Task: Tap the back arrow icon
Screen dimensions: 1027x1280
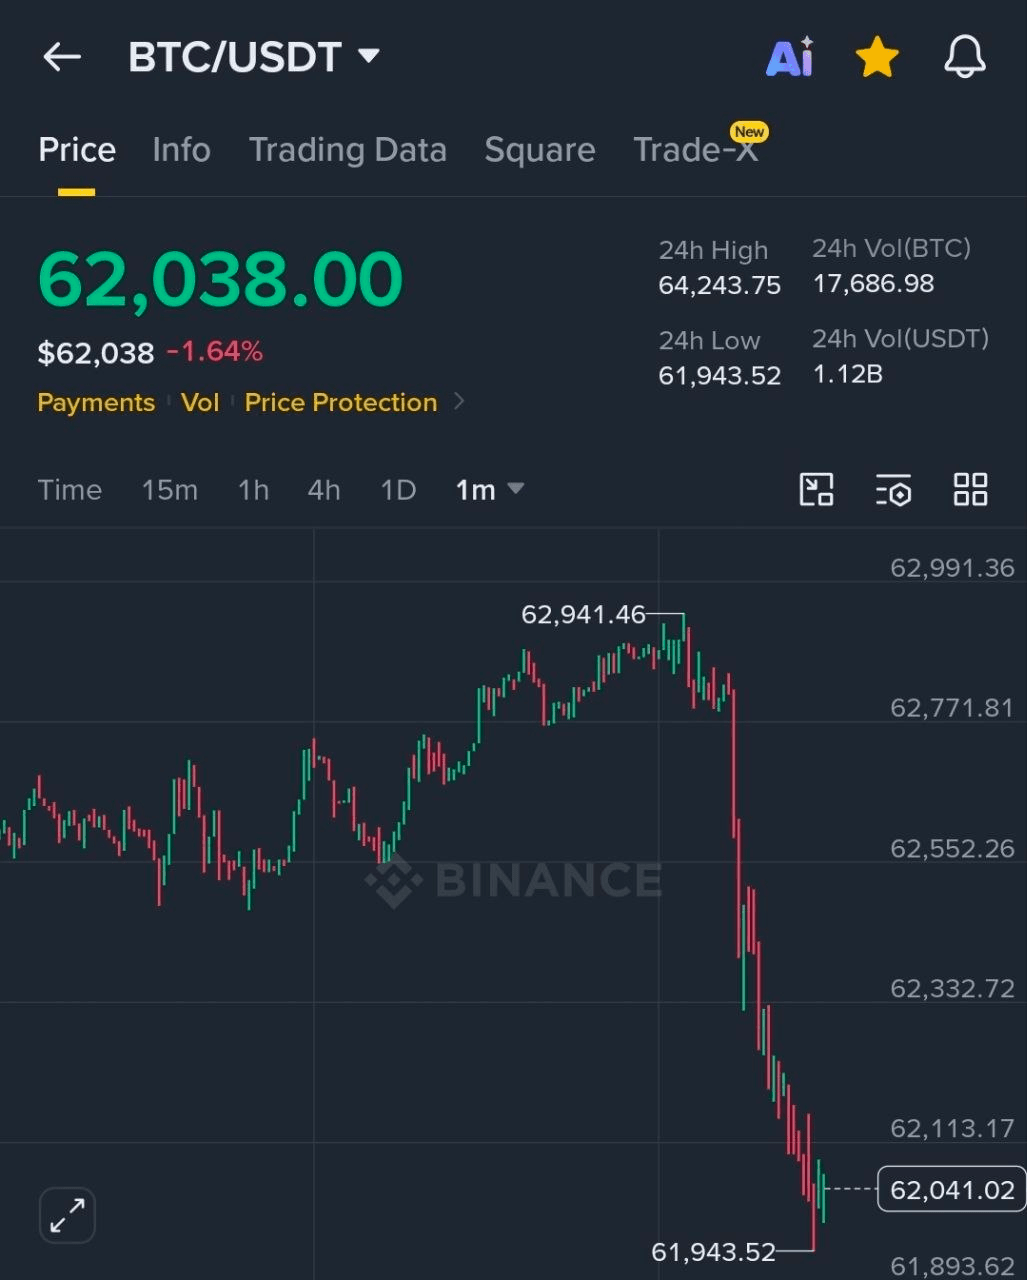Action: (62, 57)
